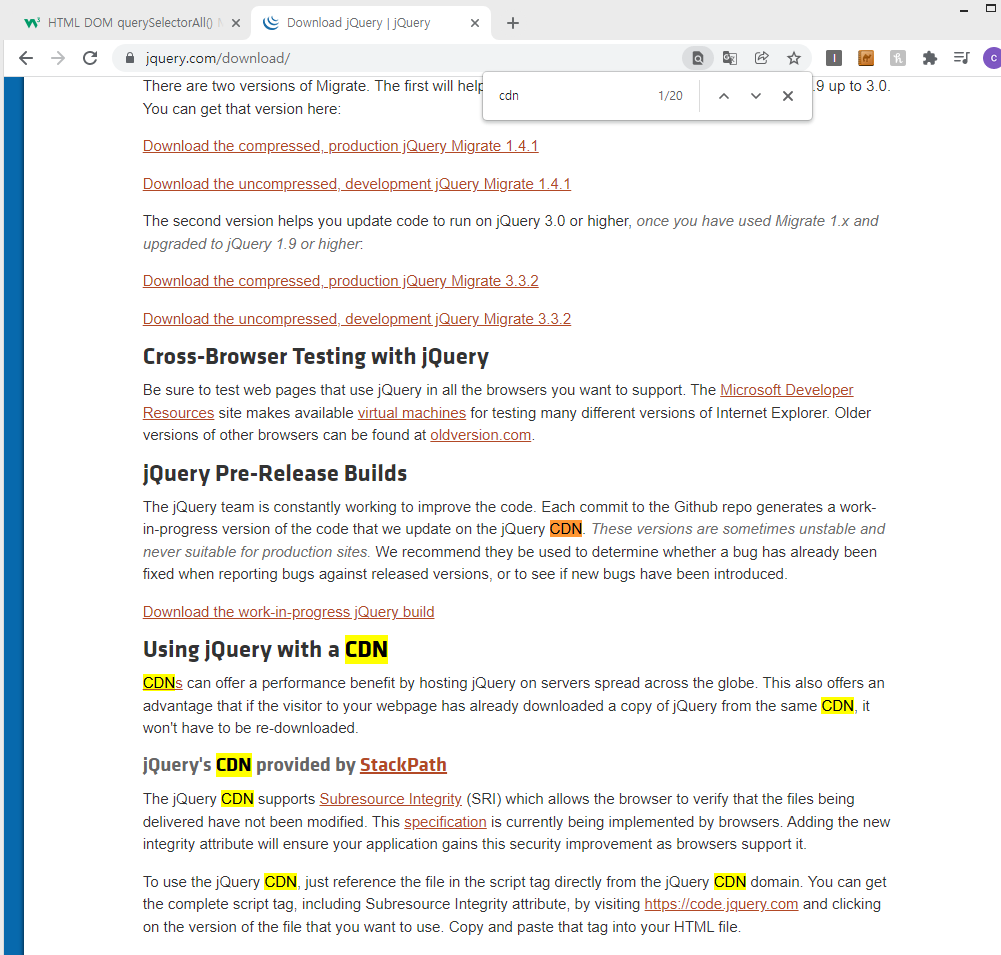
Task: Bookmark this page with the star icon
Action: click(794, 58)
